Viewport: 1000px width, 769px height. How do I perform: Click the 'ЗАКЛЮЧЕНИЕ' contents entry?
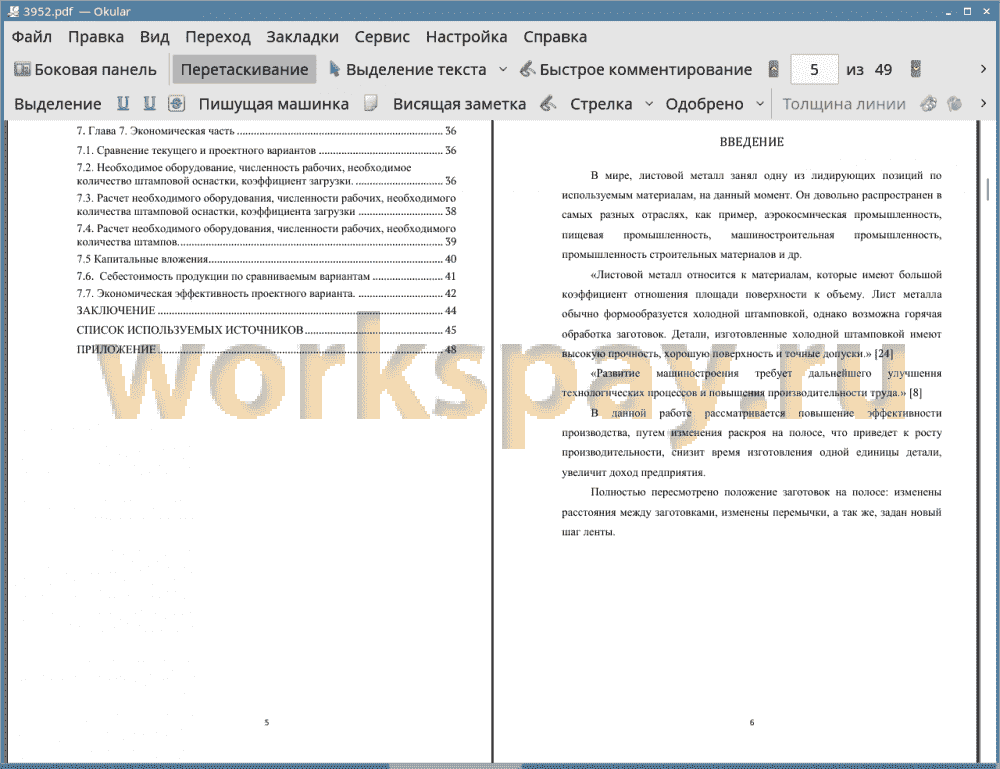[x=267, y=311]
